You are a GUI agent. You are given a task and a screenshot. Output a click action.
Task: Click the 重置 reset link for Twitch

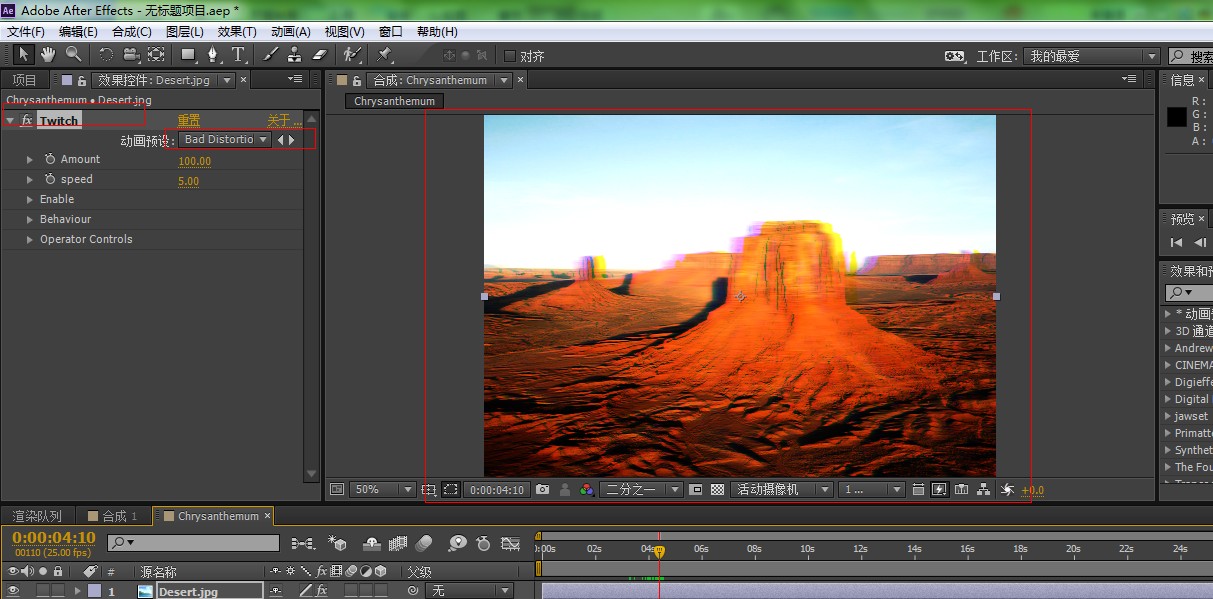coord(188,121)
